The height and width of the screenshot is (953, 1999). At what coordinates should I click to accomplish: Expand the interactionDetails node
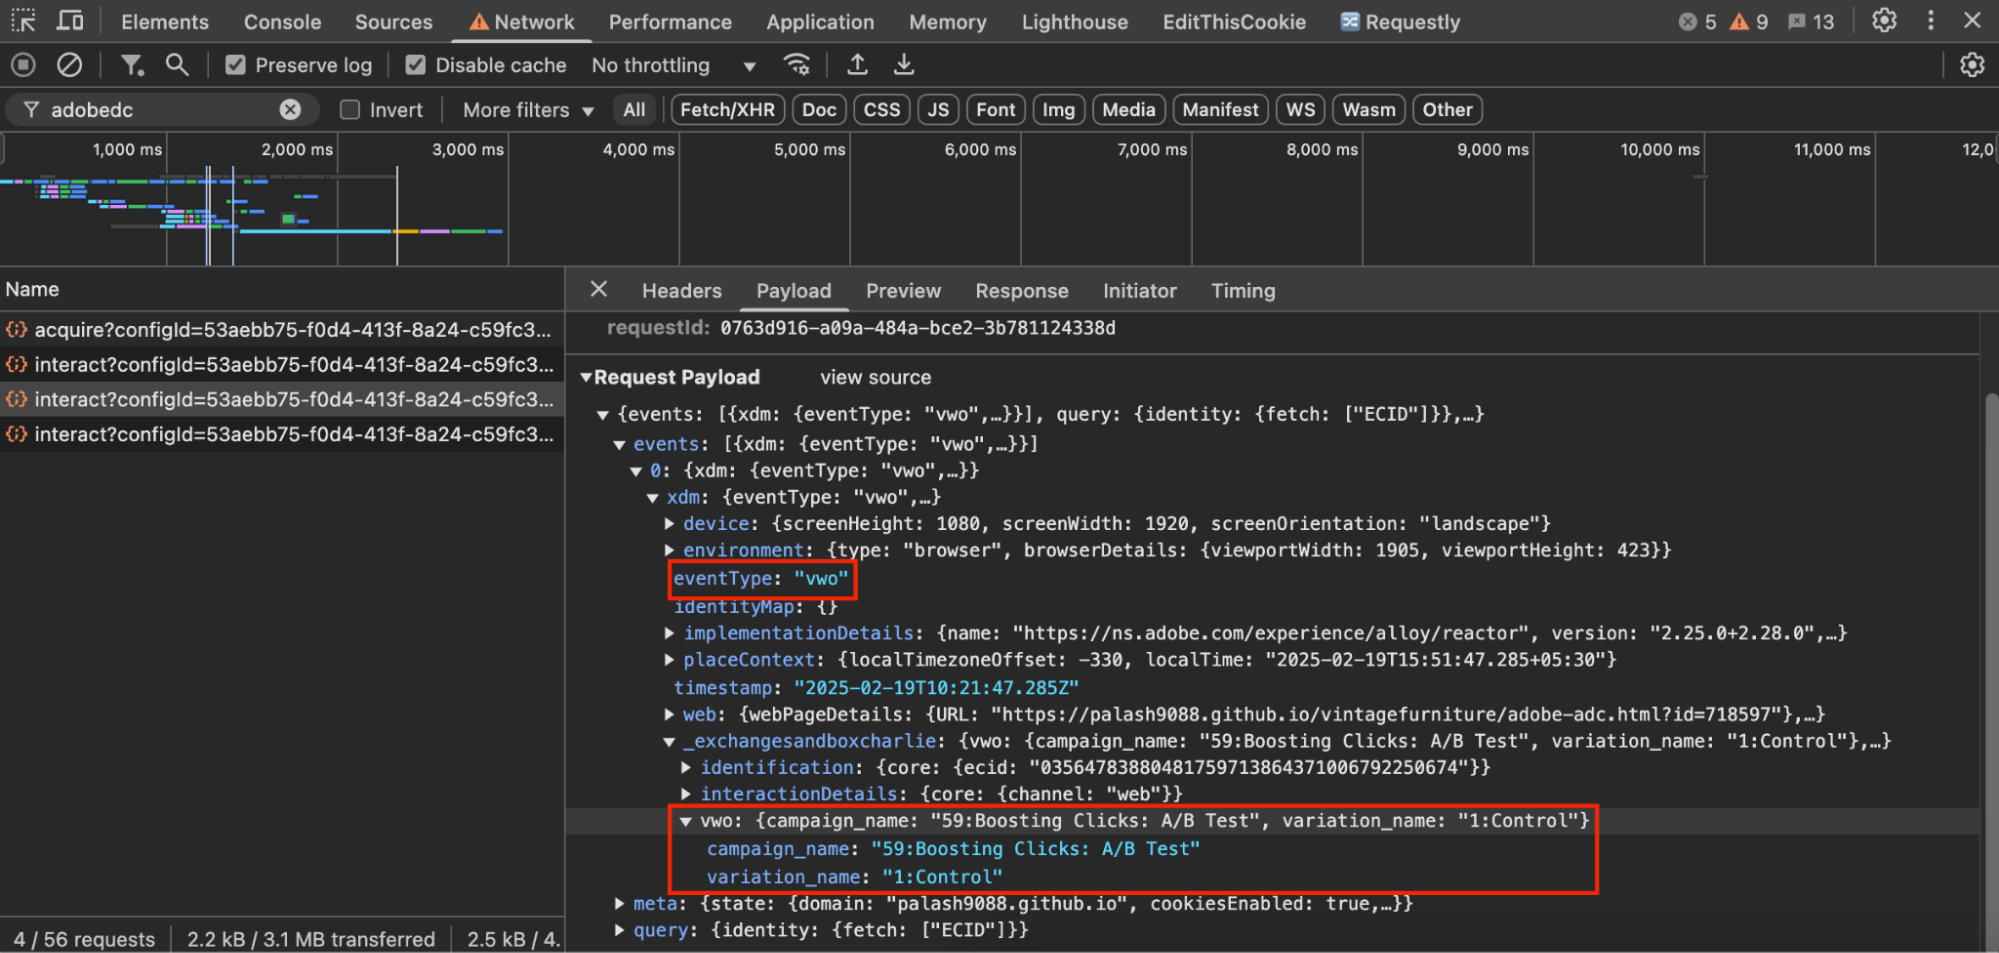(x=686, y=794)
